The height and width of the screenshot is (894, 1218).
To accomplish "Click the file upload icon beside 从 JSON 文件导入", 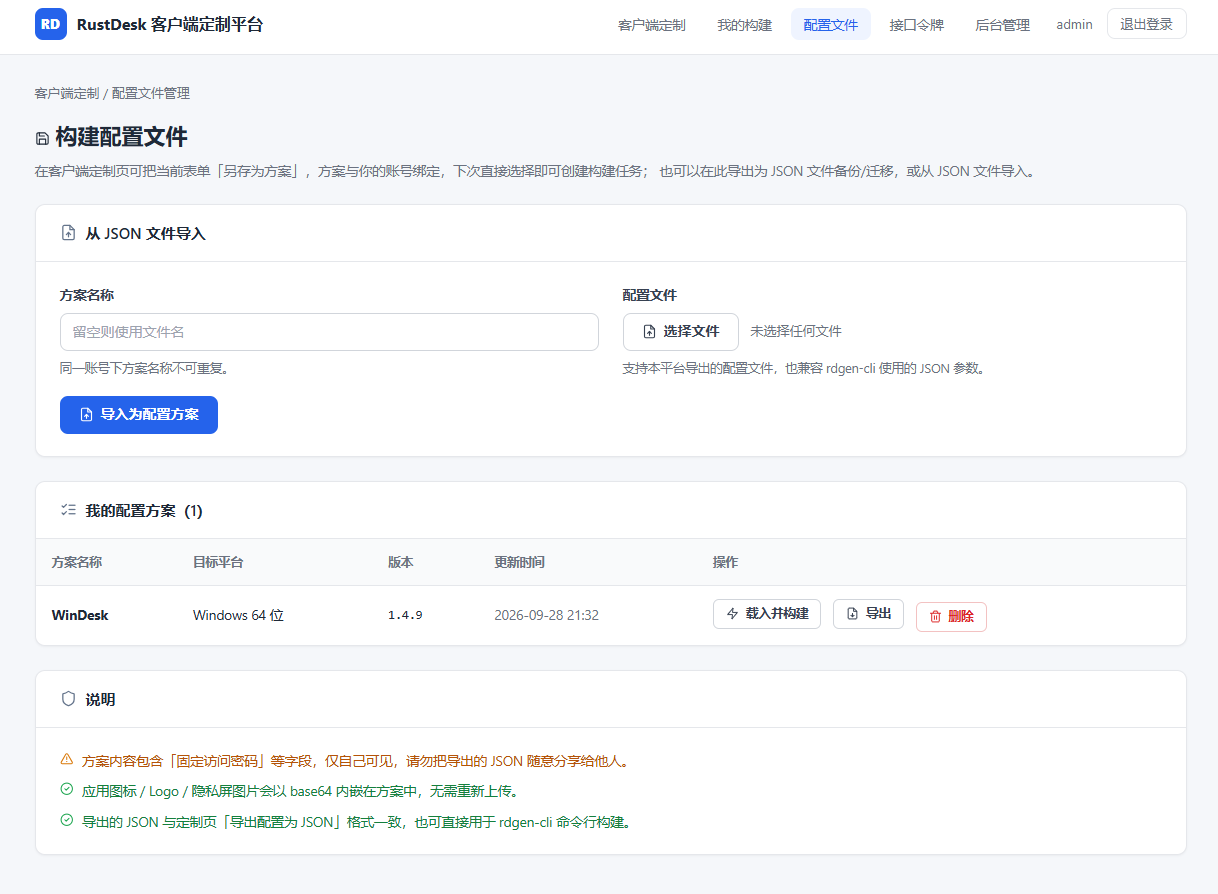I will pos(68,233).
